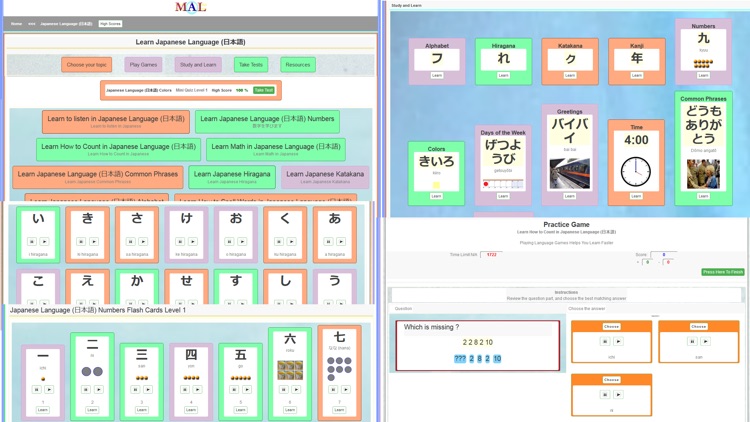This screenshot has width=750, height=422.
Task: Open the Choose your topic tab
Action: (87, 65)
